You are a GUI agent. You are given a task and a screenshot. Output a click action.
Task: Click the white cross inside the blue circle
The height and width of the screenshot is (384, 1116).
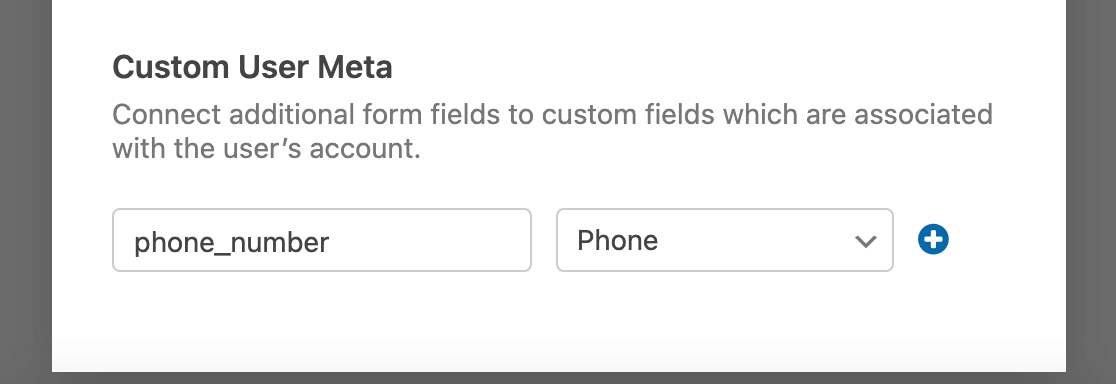point(933,240)
